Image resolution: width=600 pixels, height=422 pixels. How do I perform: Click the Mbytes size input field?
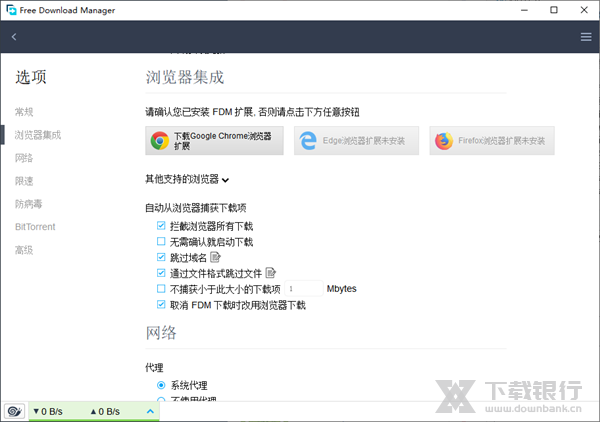point(304,288)
